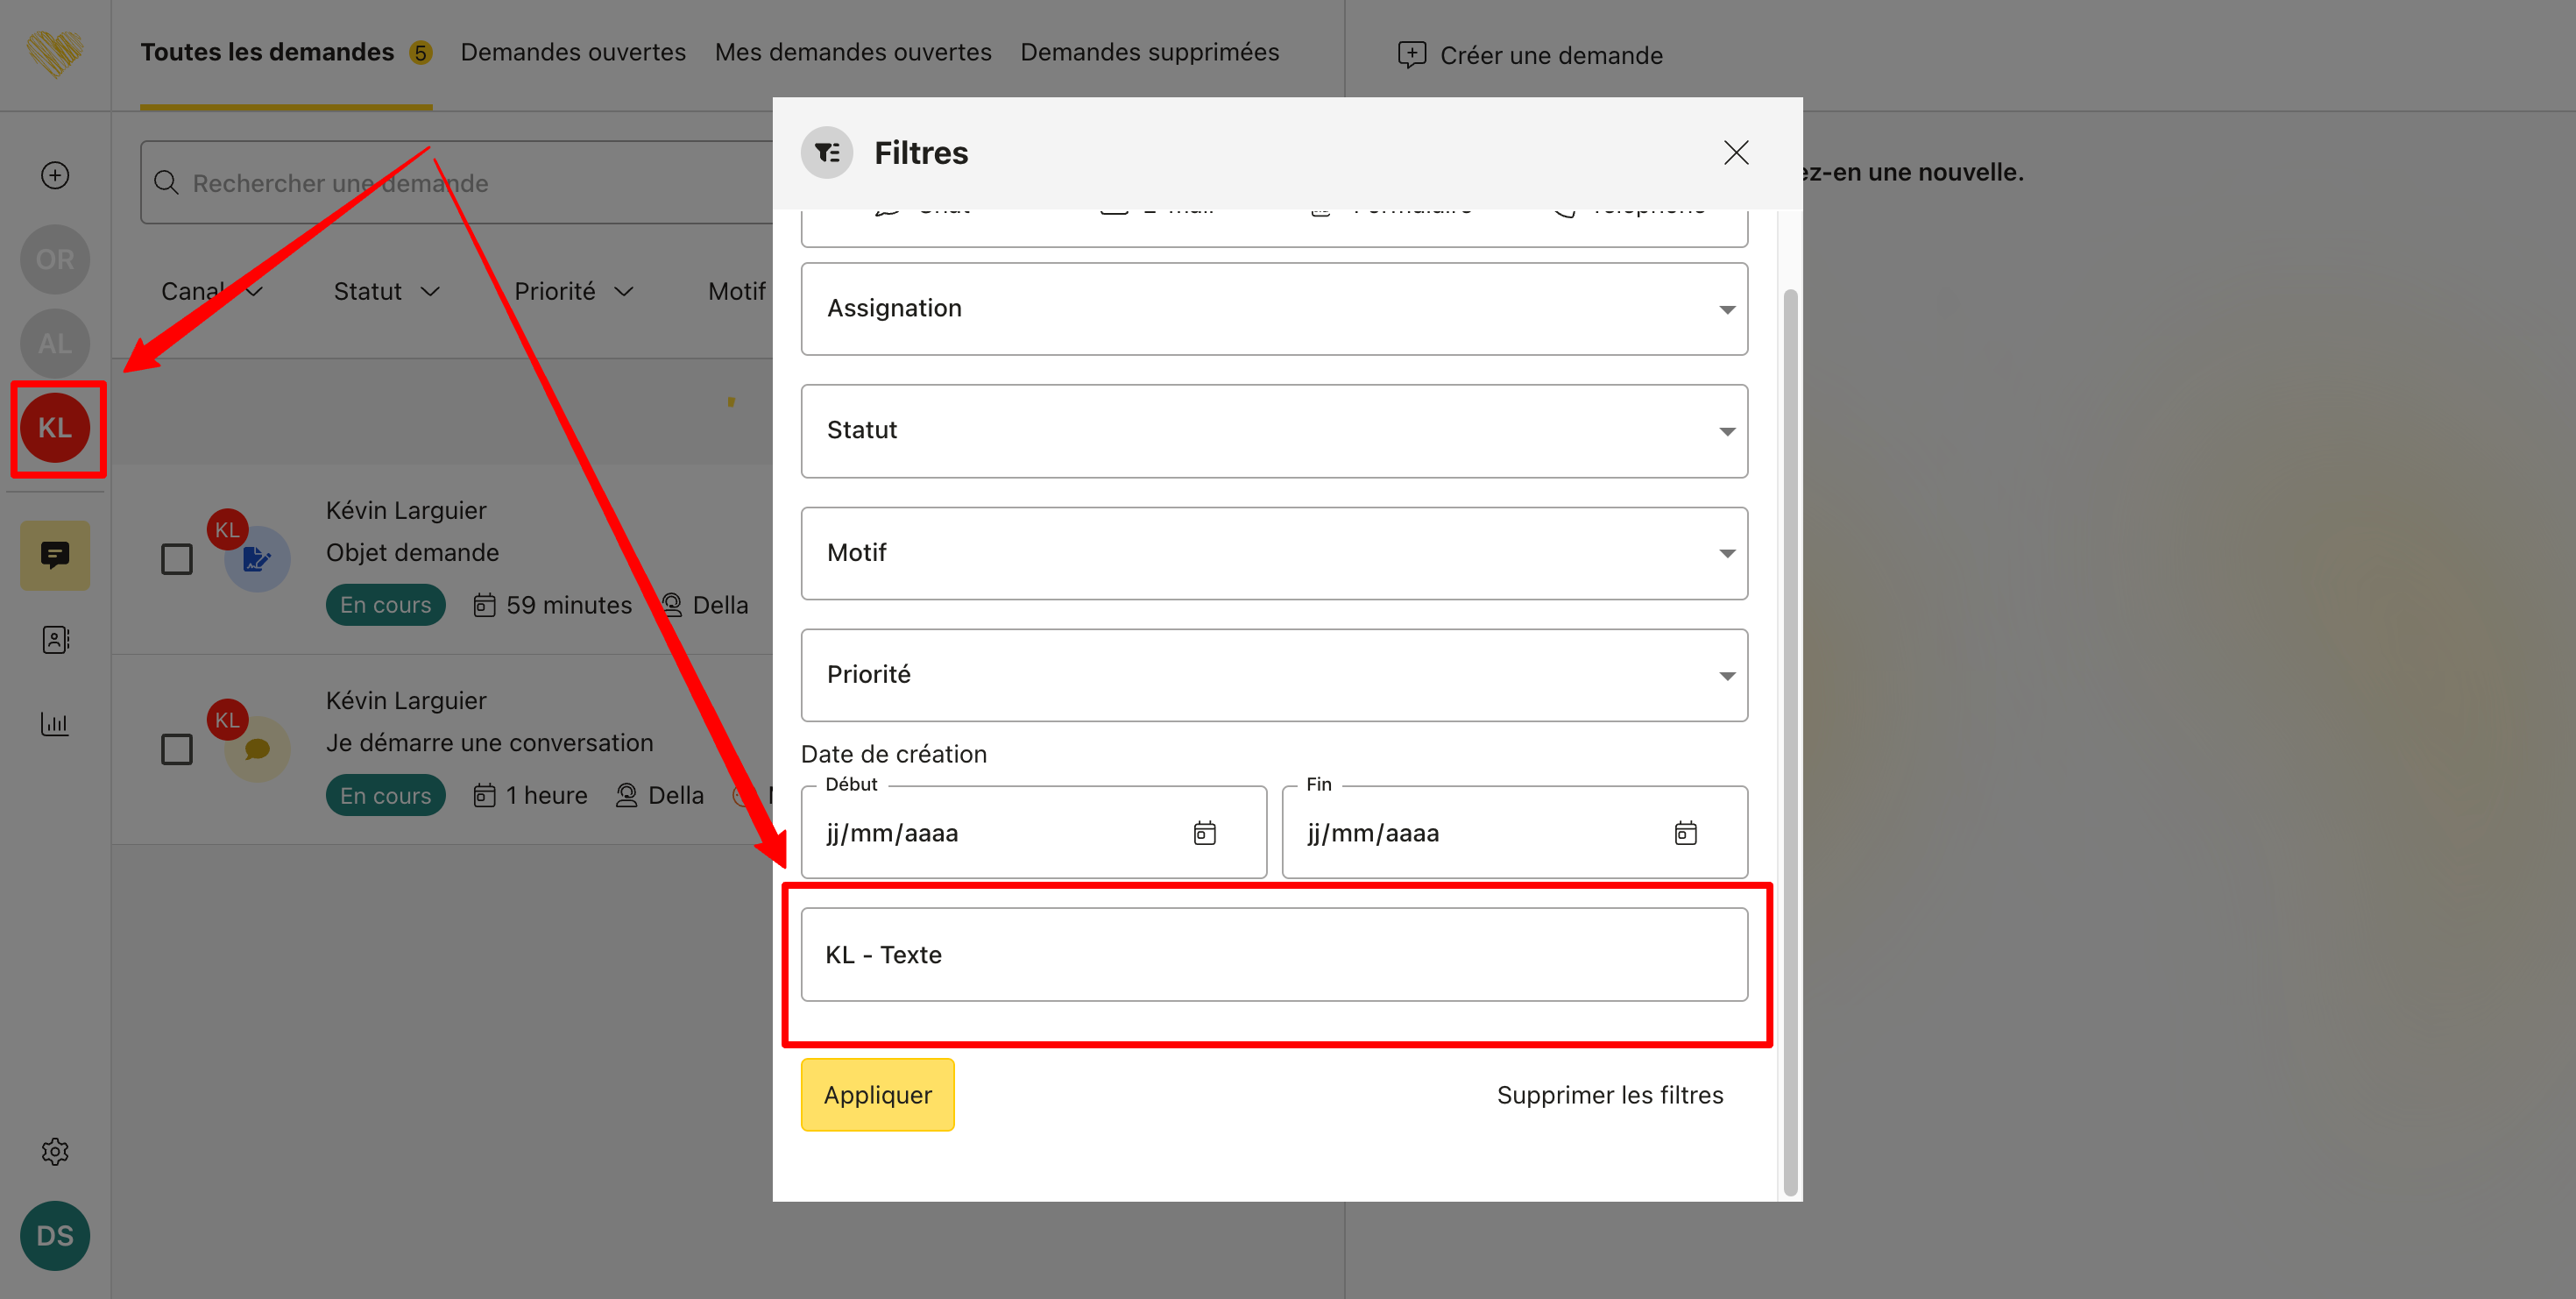Open the statistics chart icon in sidebar
Screen dimensions: 2576x1299
click(55, 723)
